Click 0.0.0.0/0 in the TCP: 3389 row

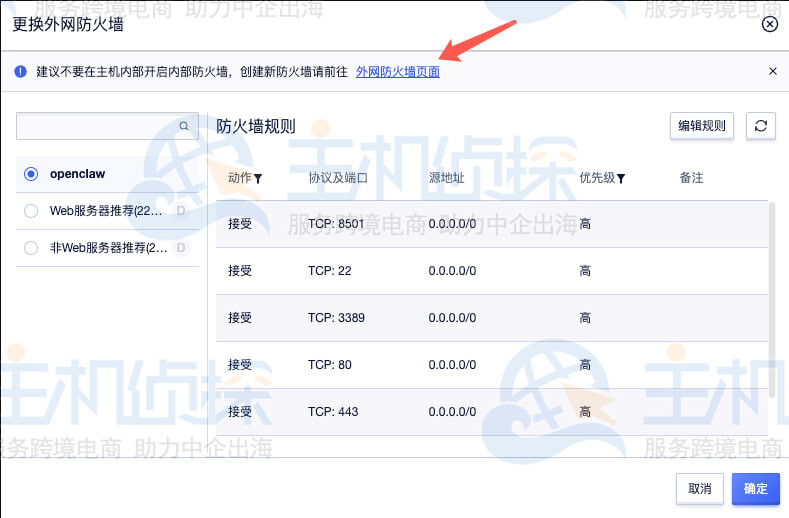pos(452,318)
